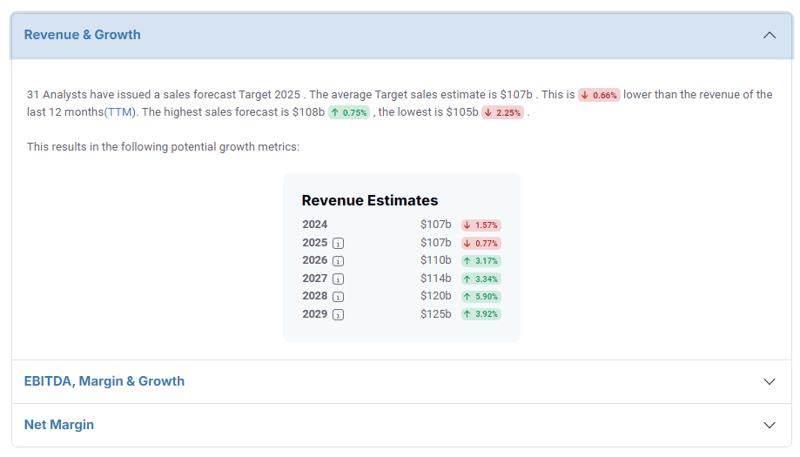Click the 2024 red 1.57% badge
800x457 pixels.
481,225
